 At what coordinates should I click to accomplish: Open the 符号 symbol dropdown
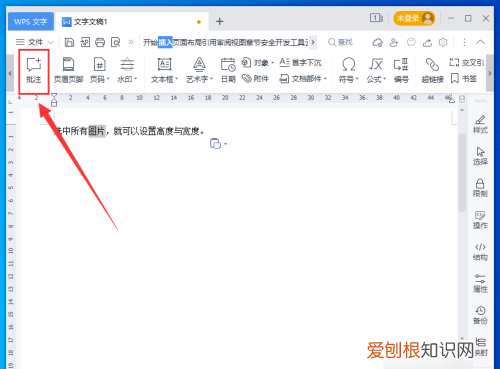(349, 71)
